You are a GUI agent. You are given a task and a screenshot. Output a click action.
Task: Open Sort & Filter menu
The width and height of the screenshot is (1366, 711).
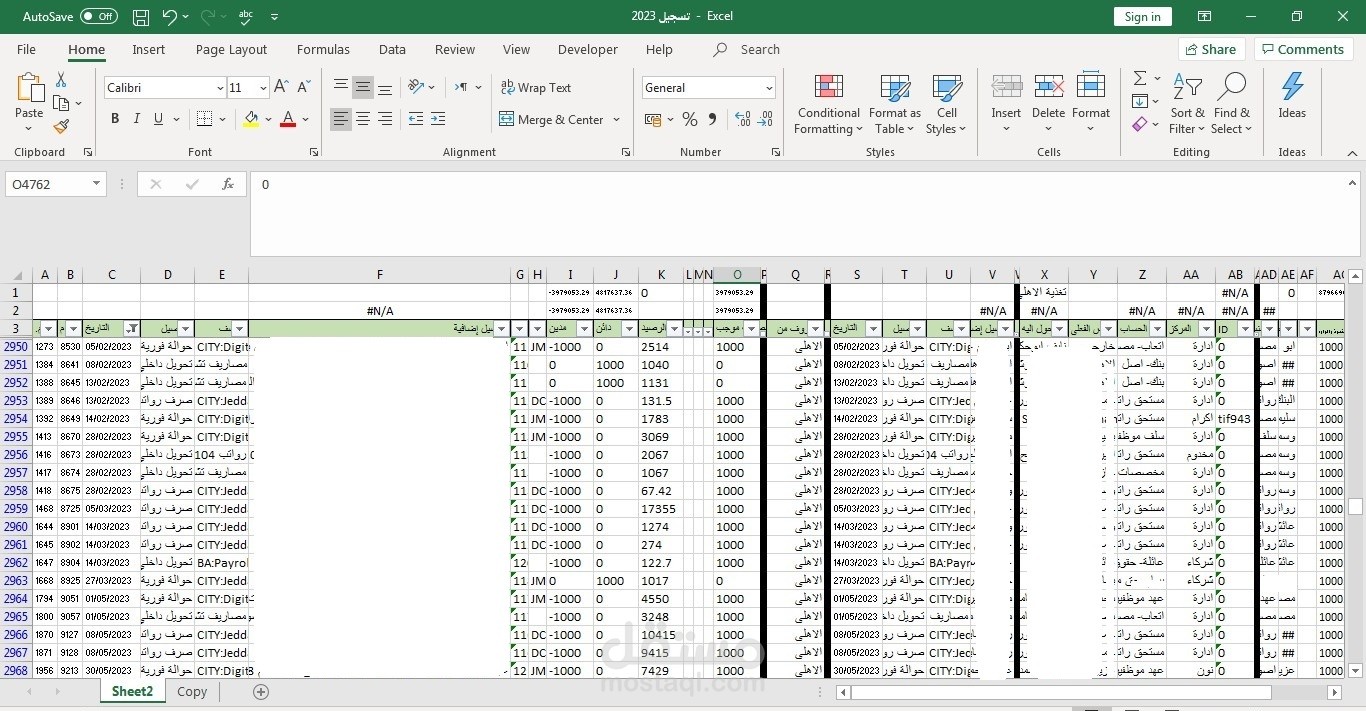point(1188,104)
